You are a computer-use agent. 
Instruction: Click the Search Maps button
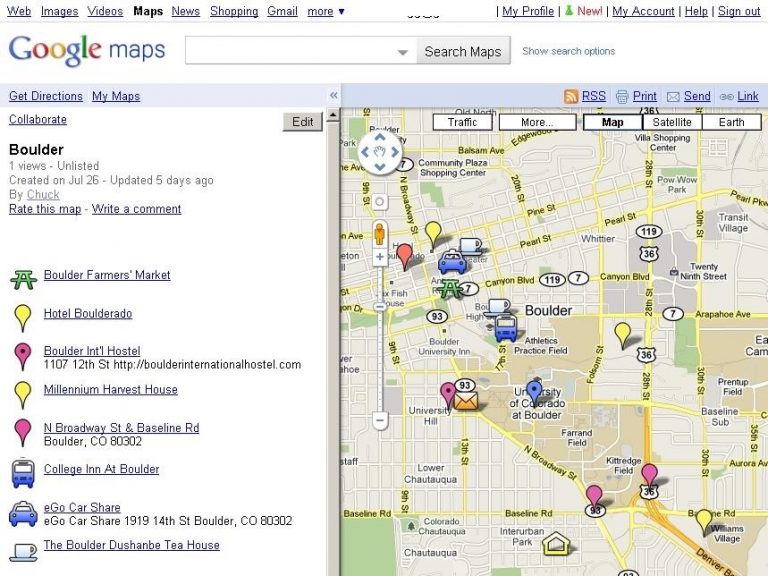point(463,51)
